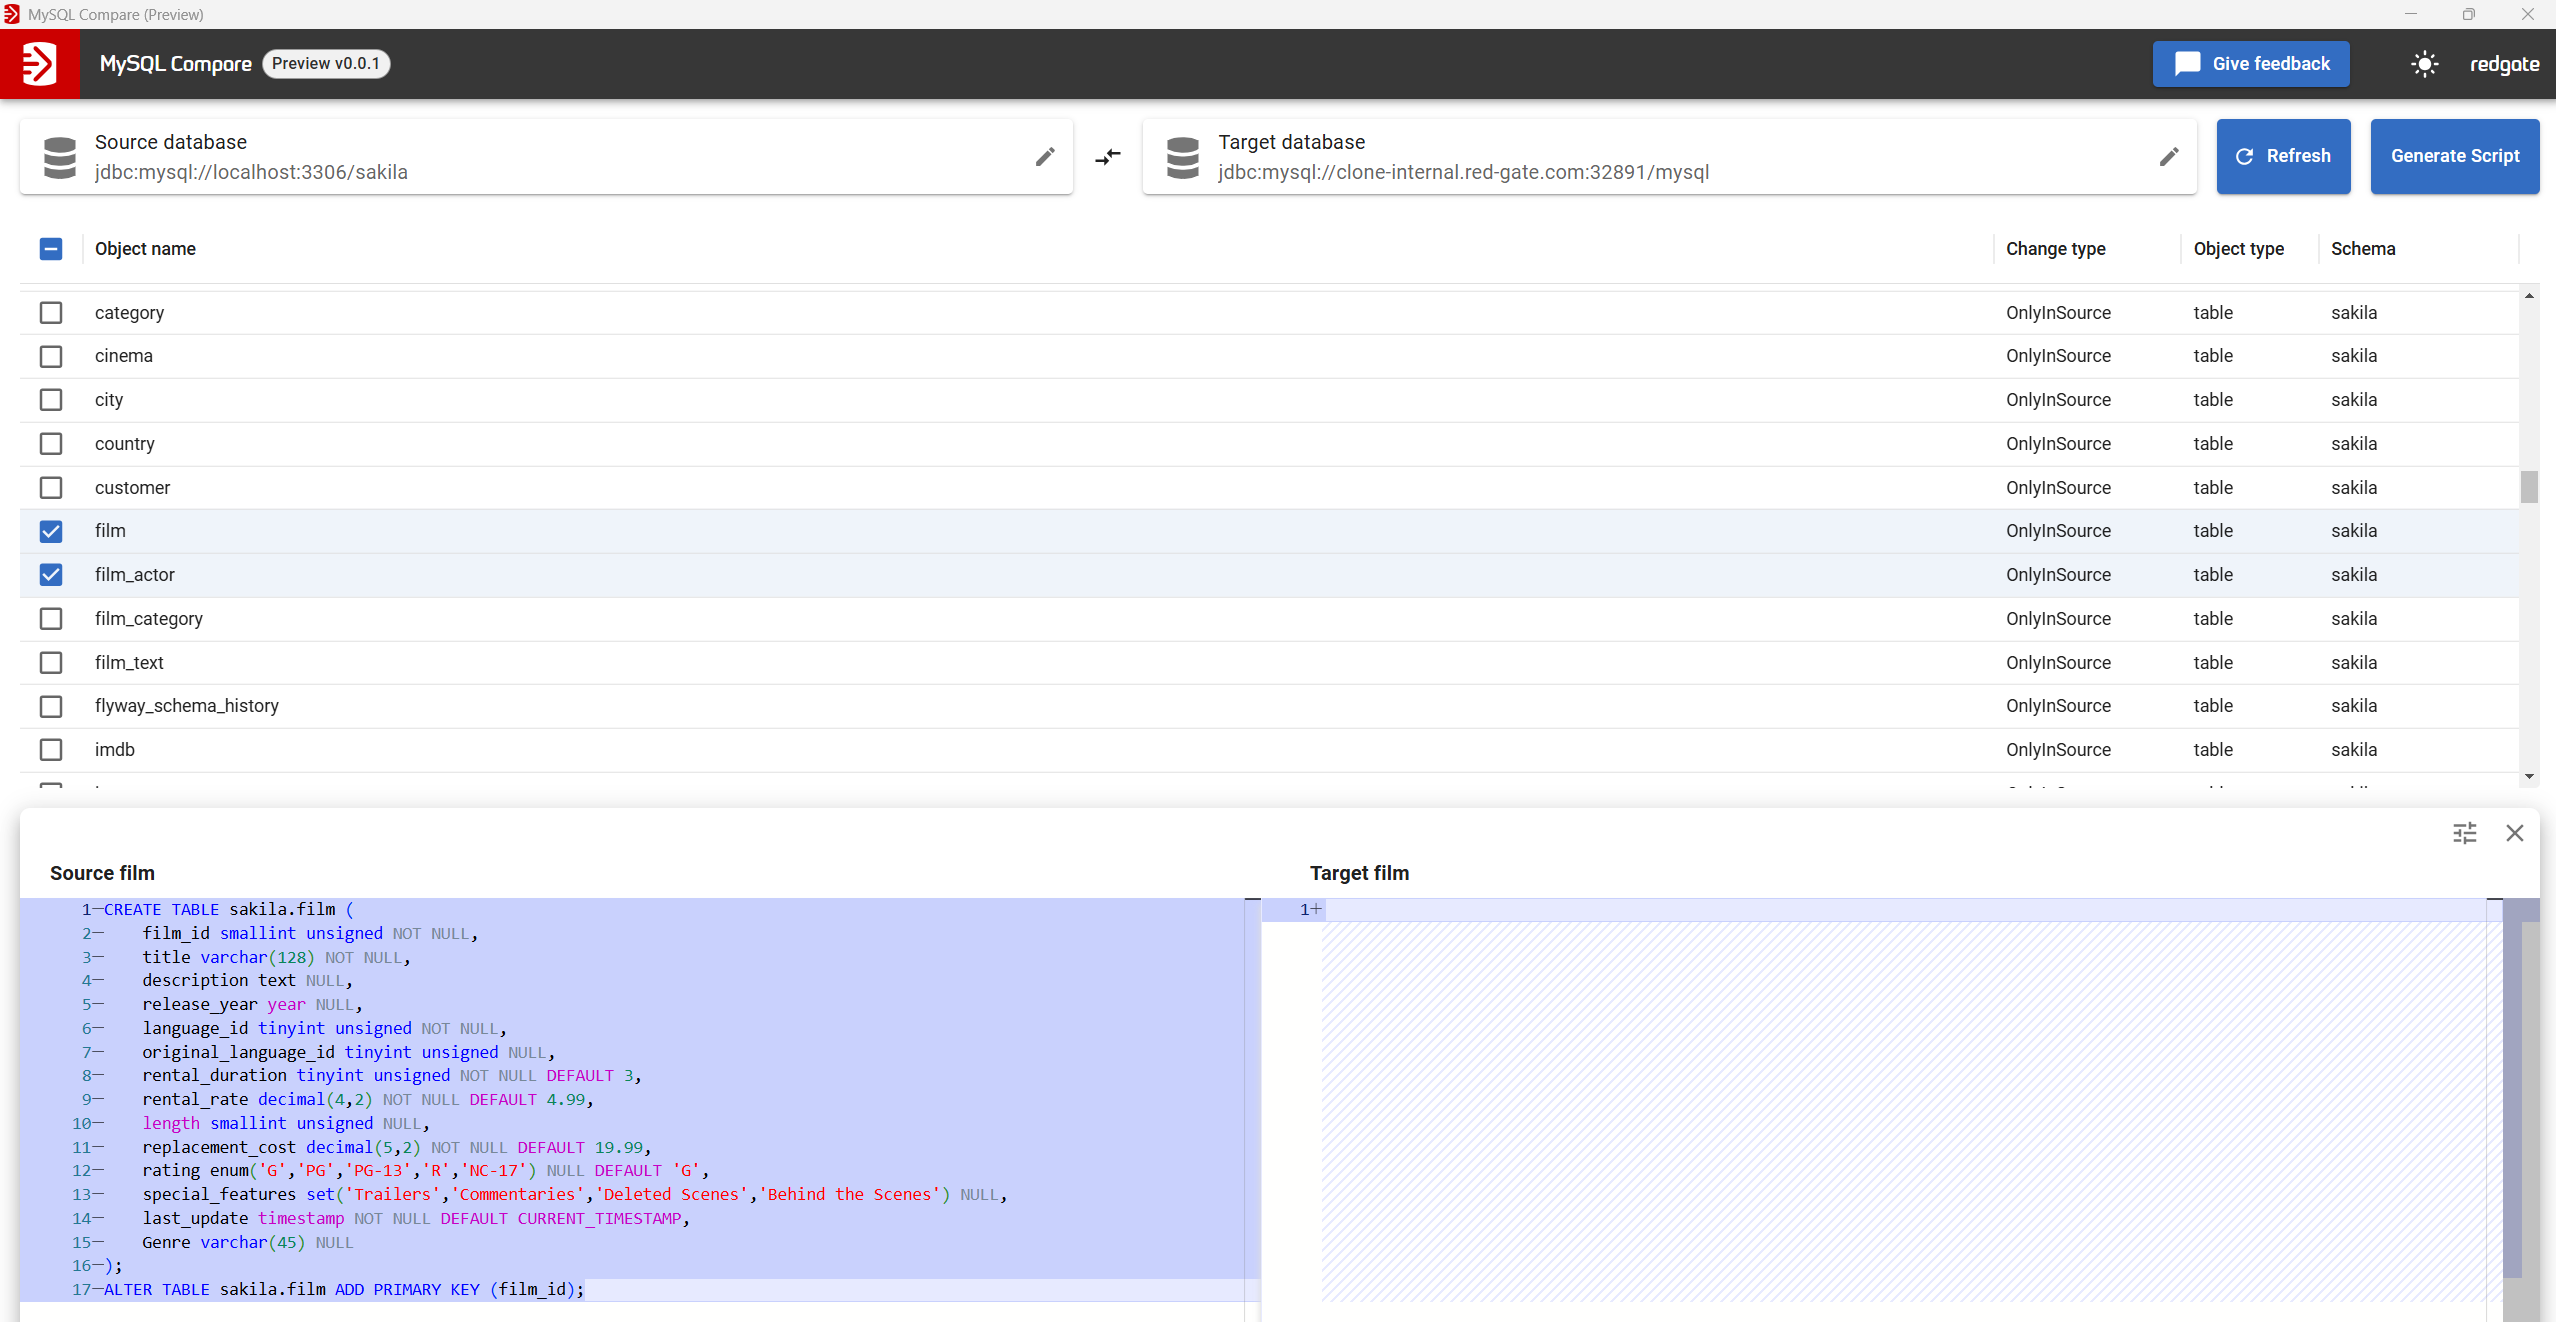Swap source and target databases
The width and height of the screenshot is (2556, 1322).
(x=1108, y=157)
